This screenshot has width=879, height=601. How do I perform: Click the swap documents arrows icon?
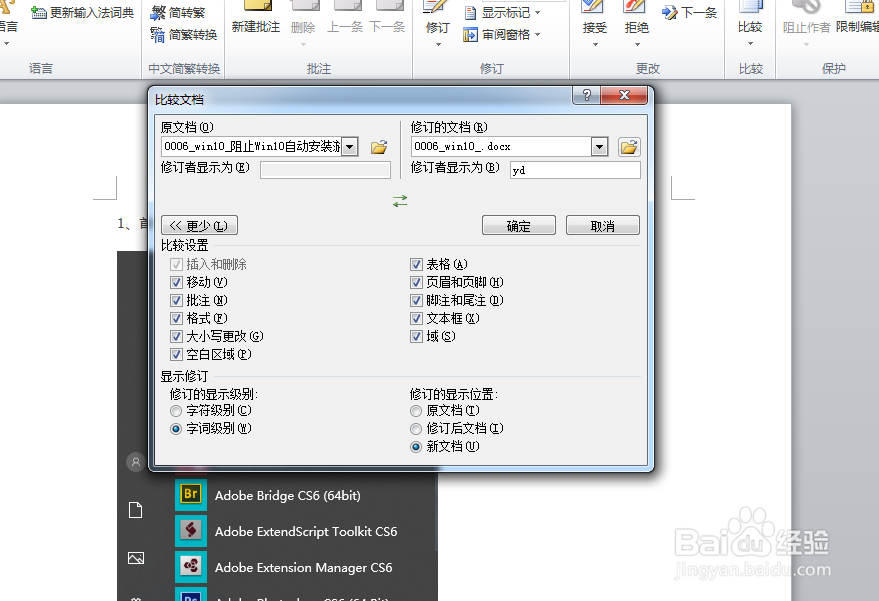pos(400,200)
